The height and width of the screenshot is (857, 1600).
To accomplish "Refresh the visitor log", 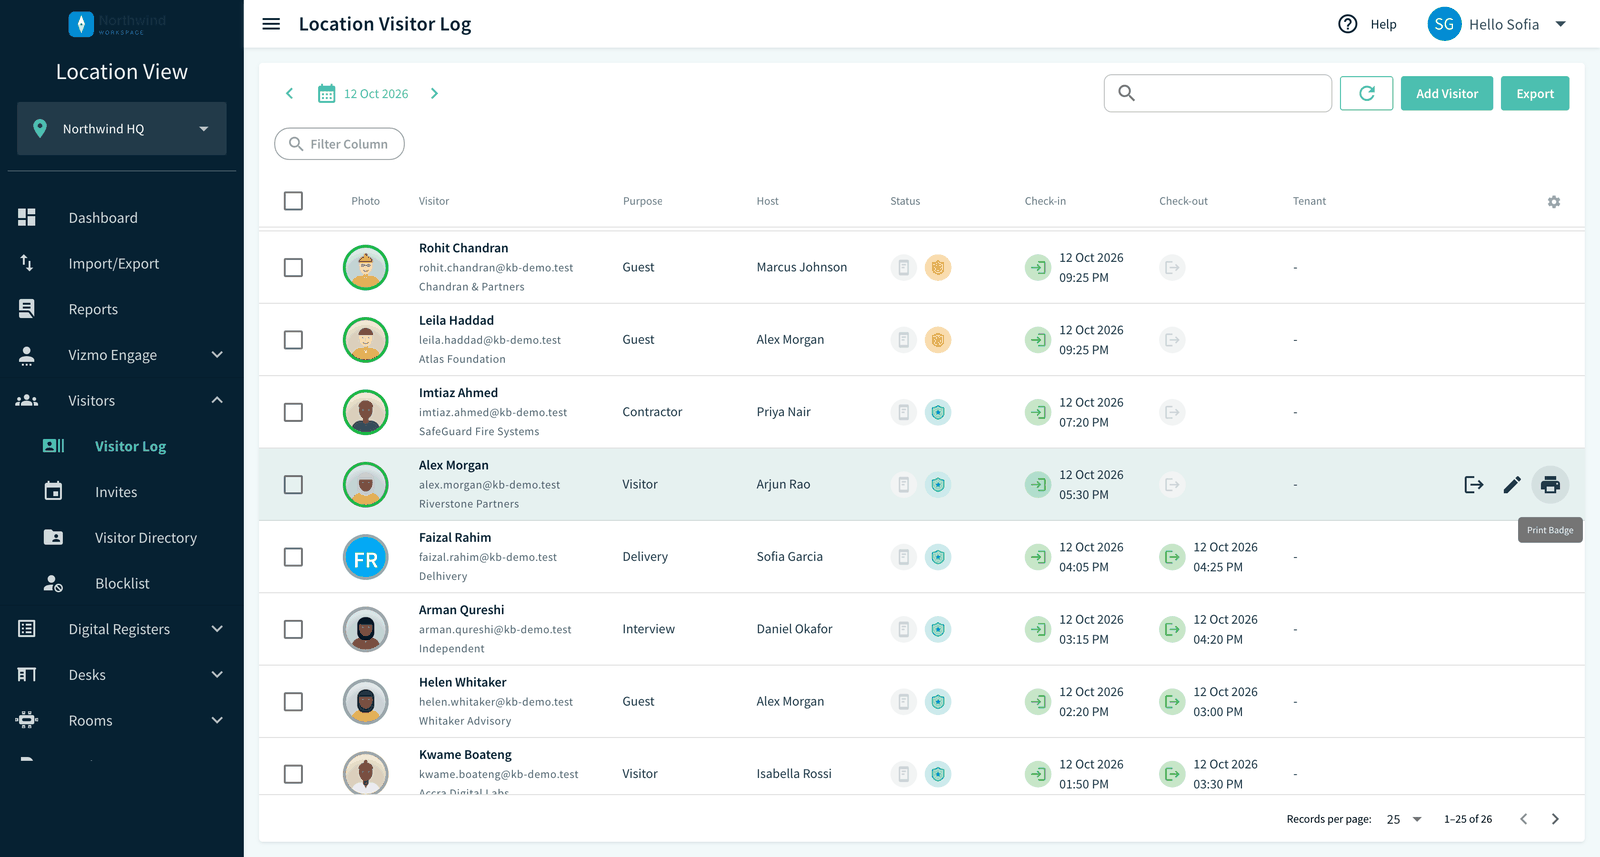I will pyautogui.click(x=1367, y=93).
